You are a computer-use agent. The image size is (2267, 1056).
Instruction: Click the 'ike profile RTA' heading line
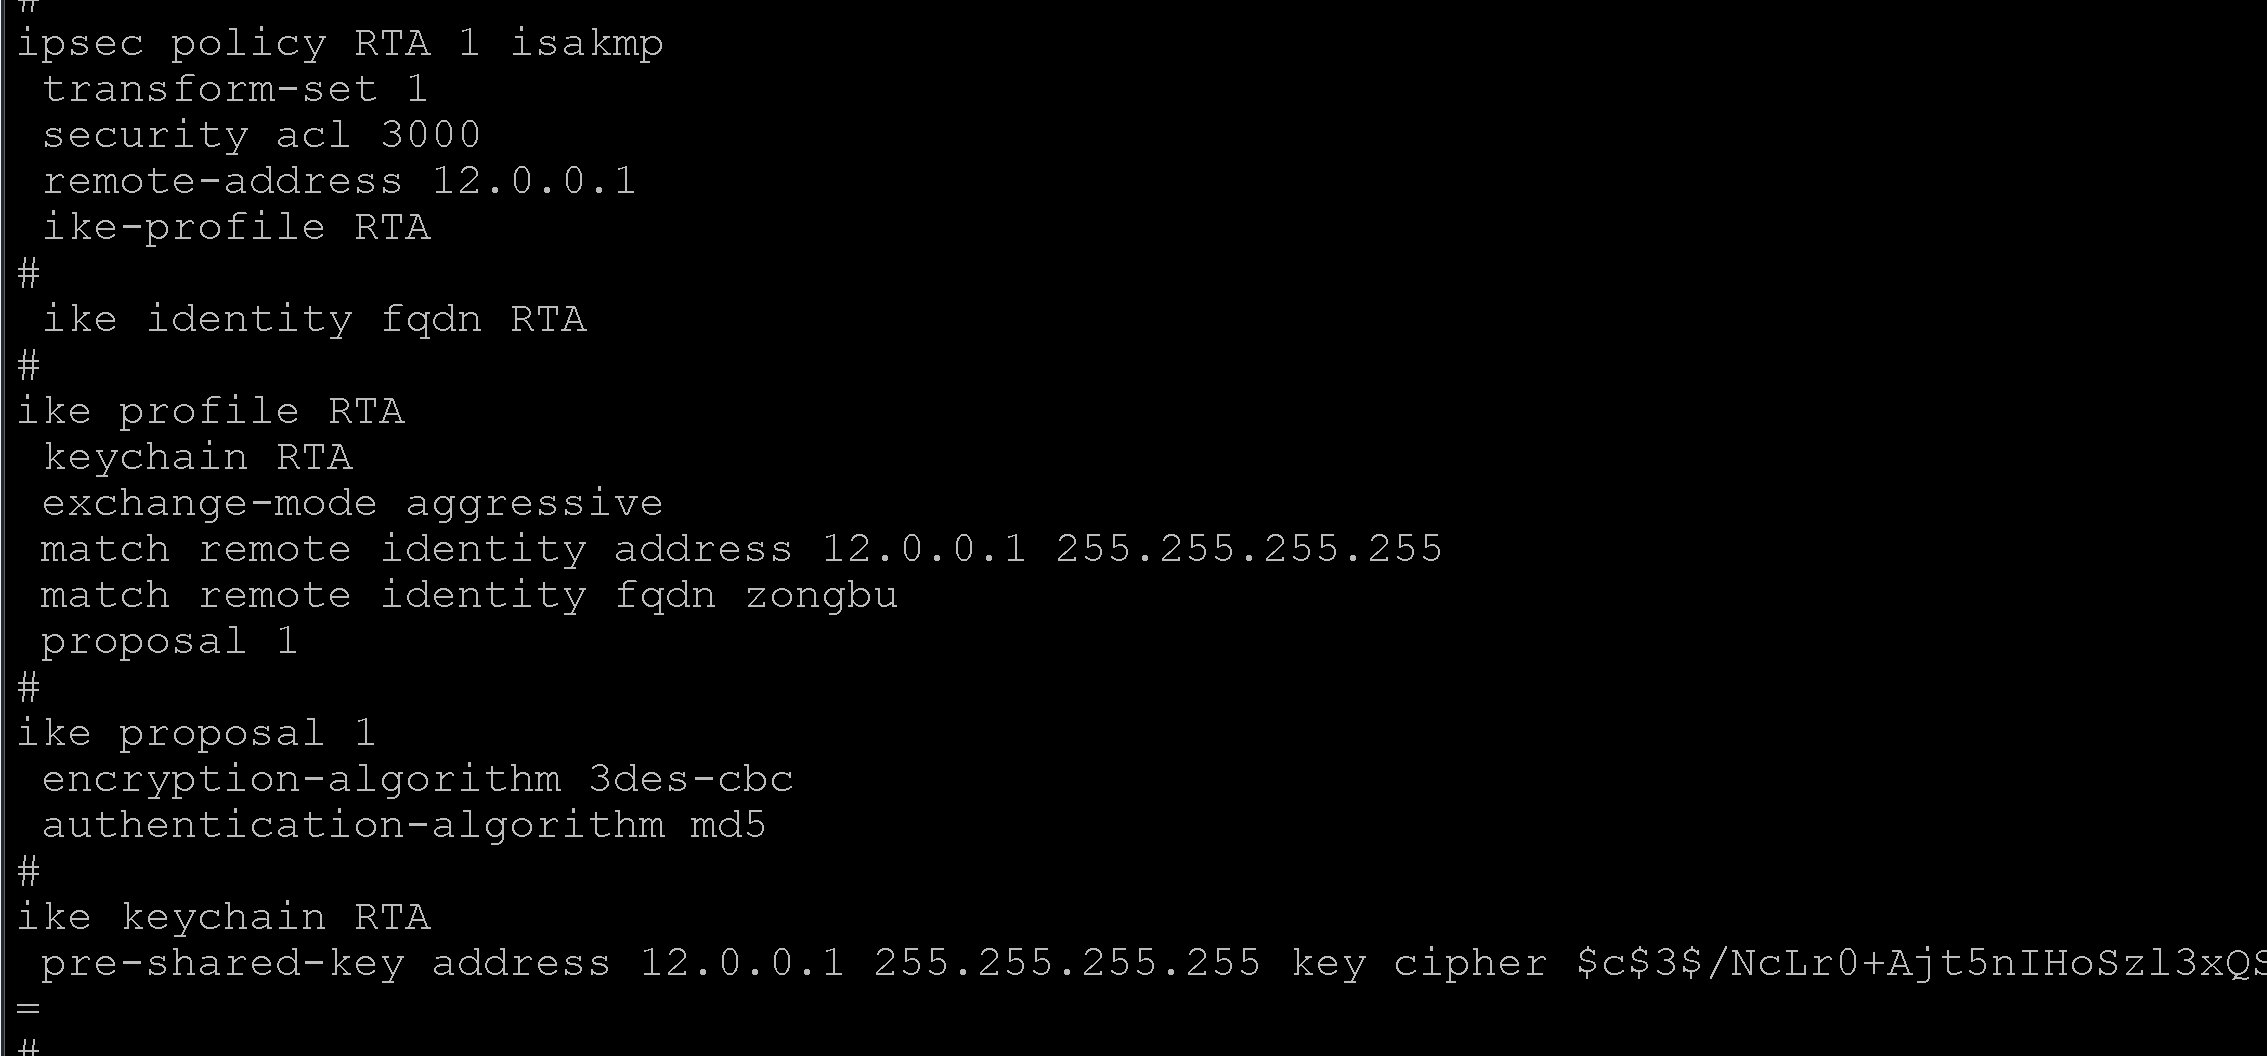point(210,412)
